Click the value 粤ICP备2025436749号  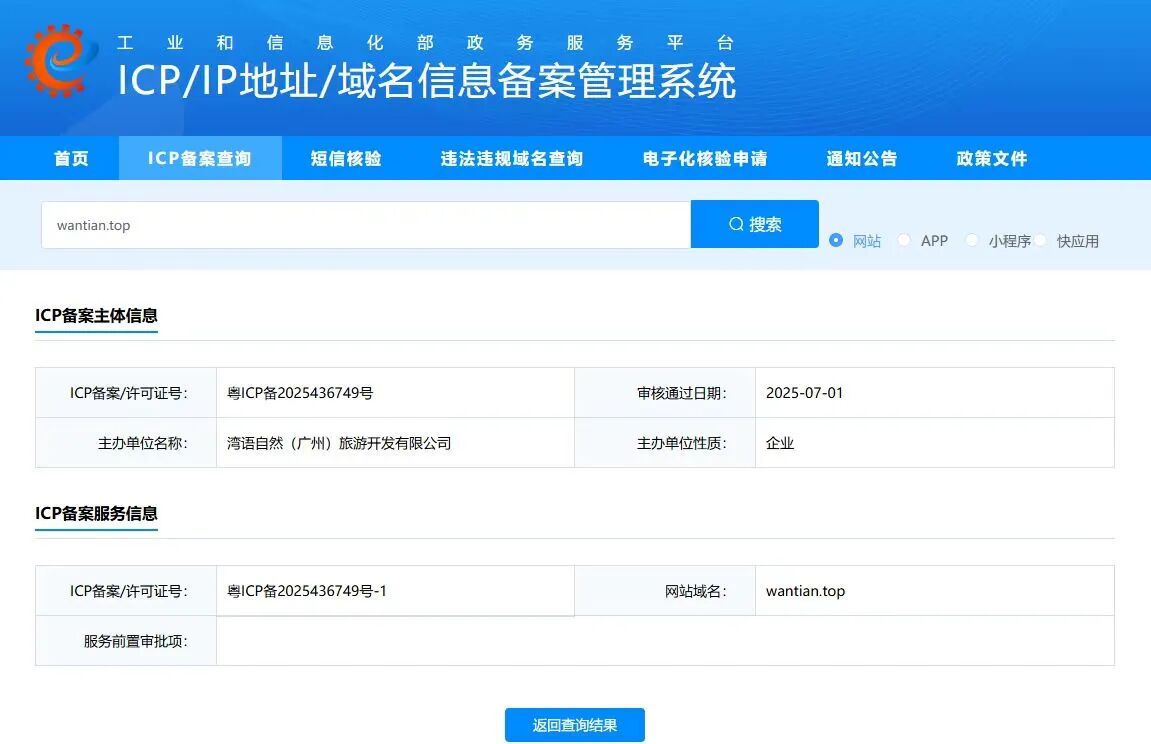click(x=299, y=393)
